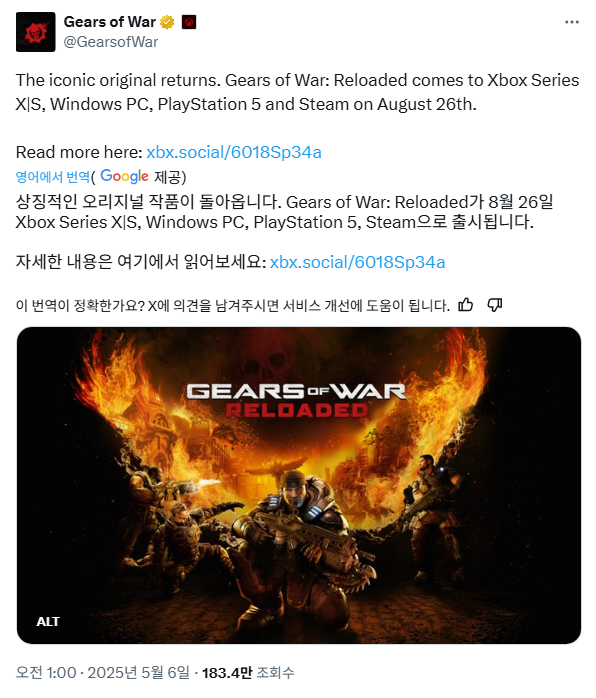
Task: Click the '영어에서 번역' translation link
Action: coord(53,177)
